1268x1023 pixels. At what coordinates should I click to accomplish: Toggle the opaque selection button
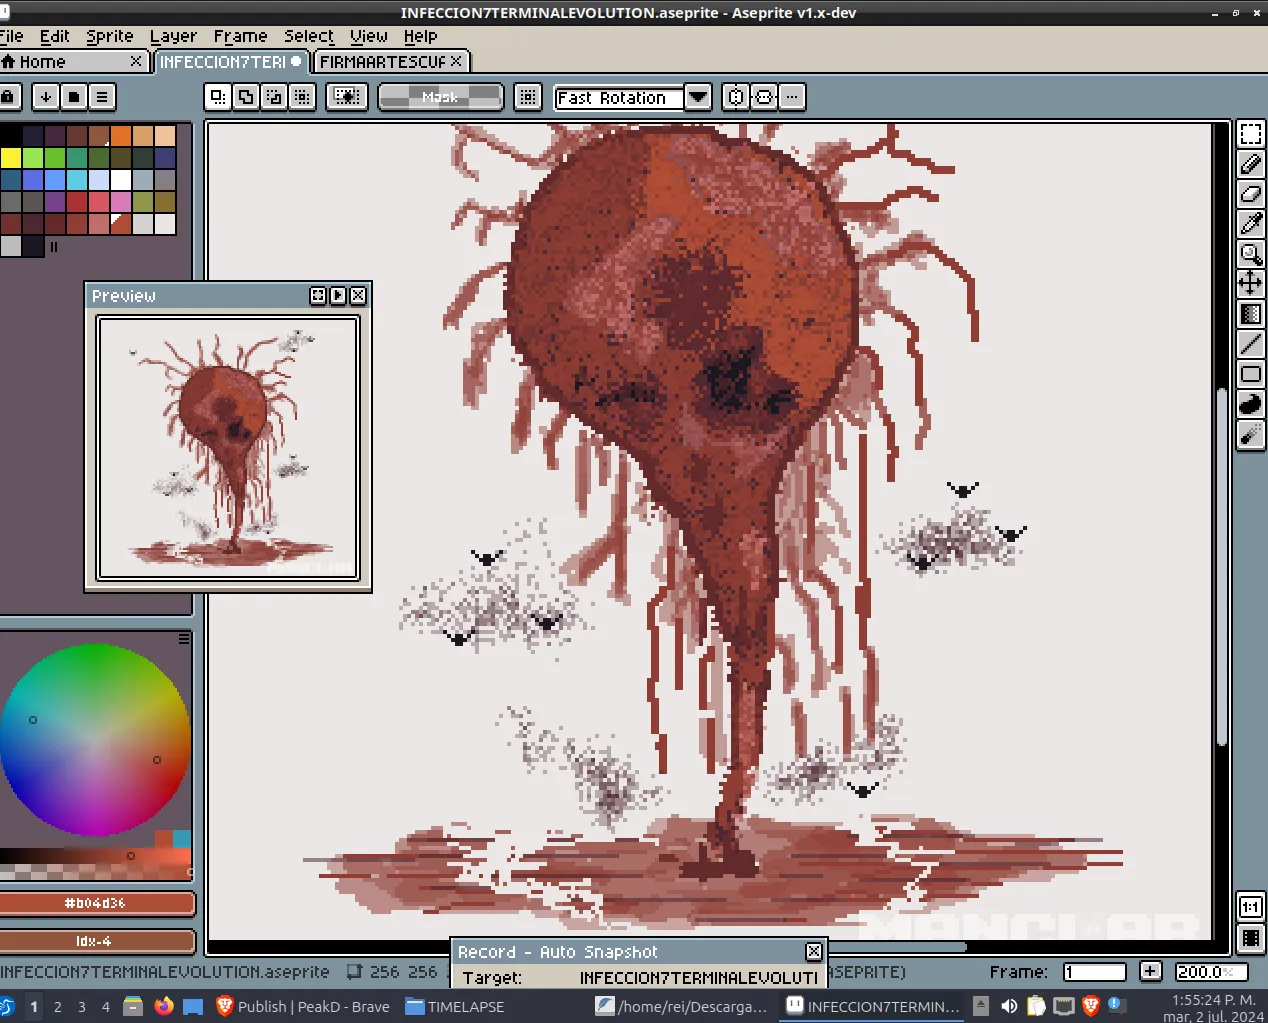point(347,97)
